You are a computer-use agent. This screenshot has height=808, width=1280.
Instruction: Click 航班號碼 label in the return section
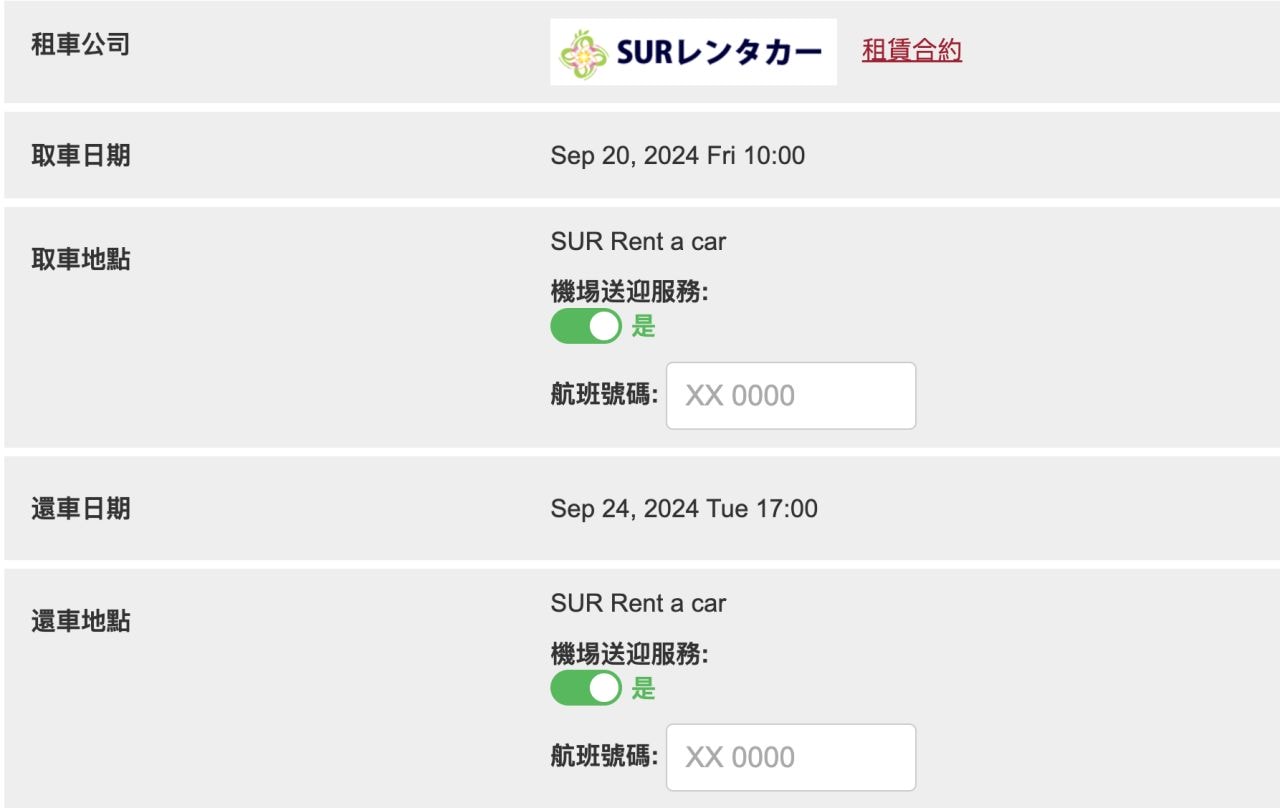click(x=604, y=756)
